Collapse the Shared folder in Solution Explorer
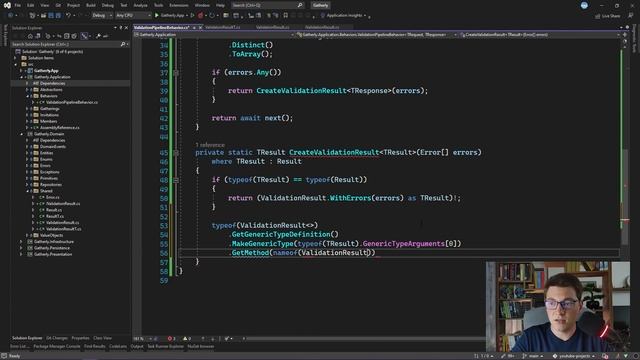This screenshot has width=640, height=360. (x=27, y=191)
